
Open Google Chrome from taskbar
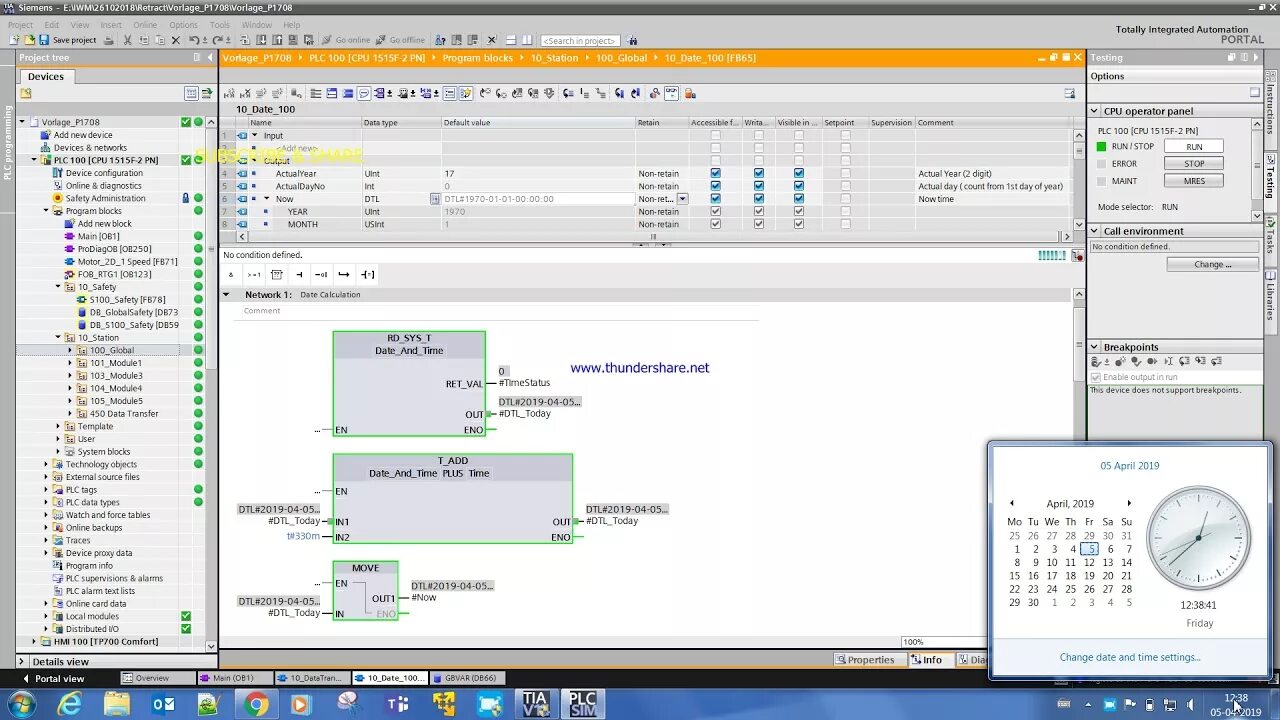pyautogui.click(x=256, y=704)
